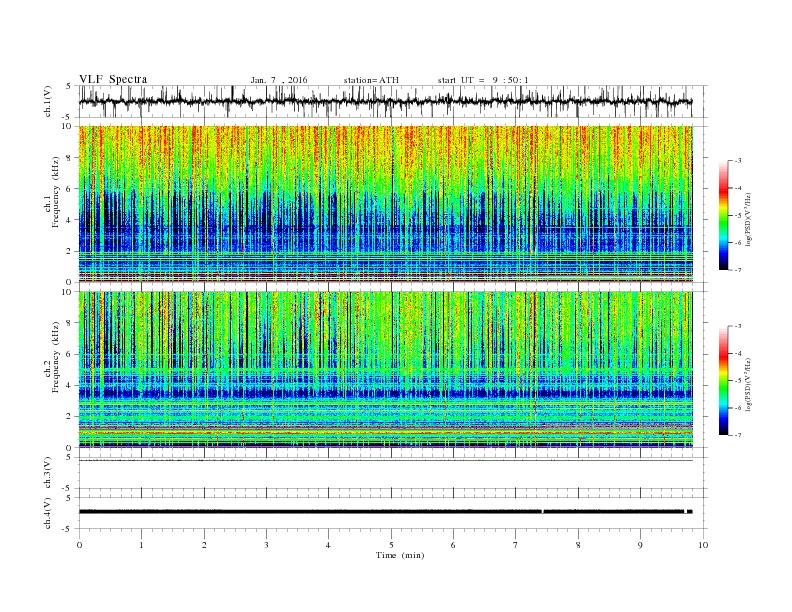Click time axis tick label "4"
The height and width of the screenshot is (612, 792).
[328, 545]
